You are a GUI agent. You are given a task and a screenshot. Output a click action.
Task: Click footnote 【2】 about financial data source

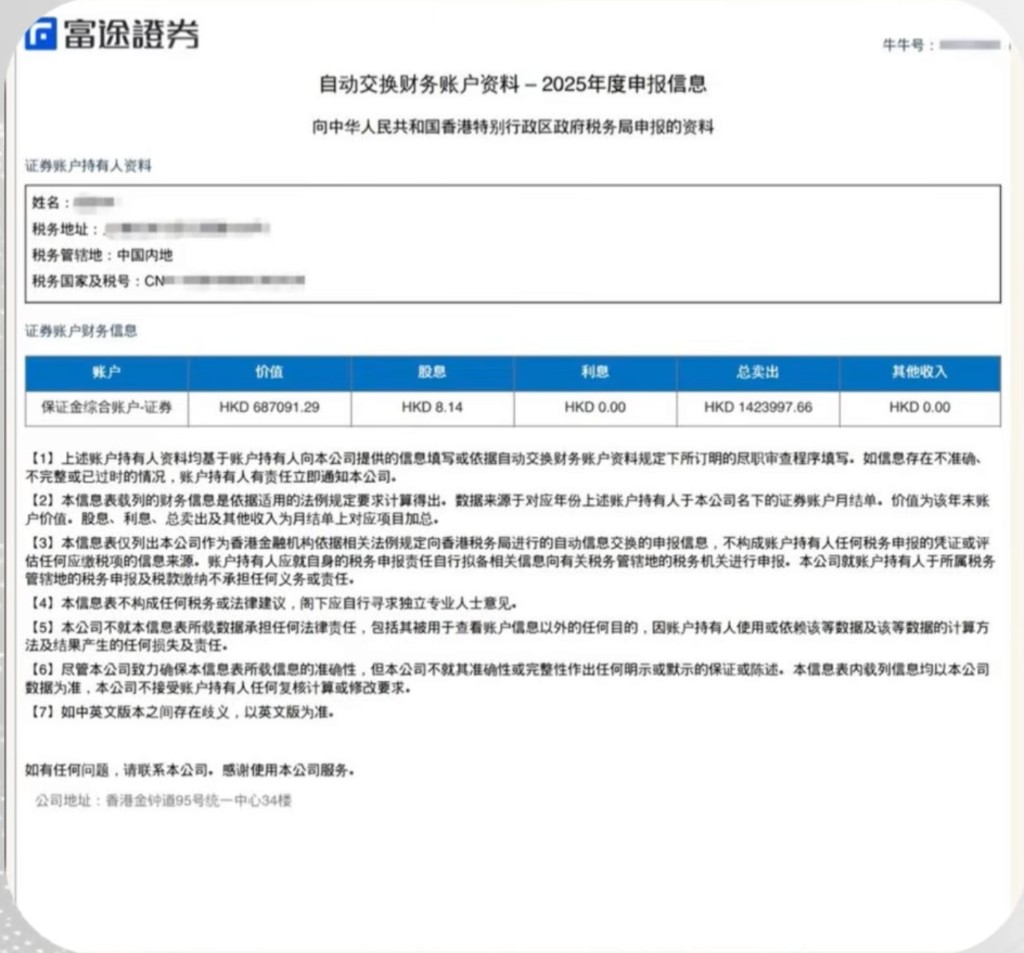(x=508, y=509)
